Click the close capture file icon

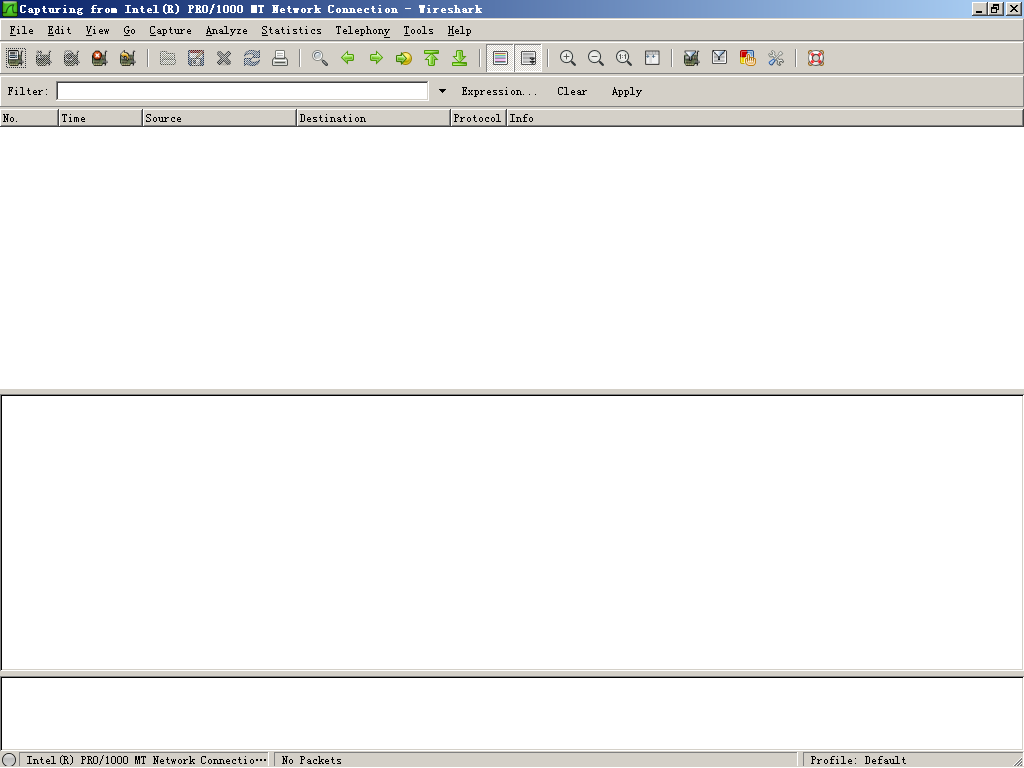click(224, 58)
